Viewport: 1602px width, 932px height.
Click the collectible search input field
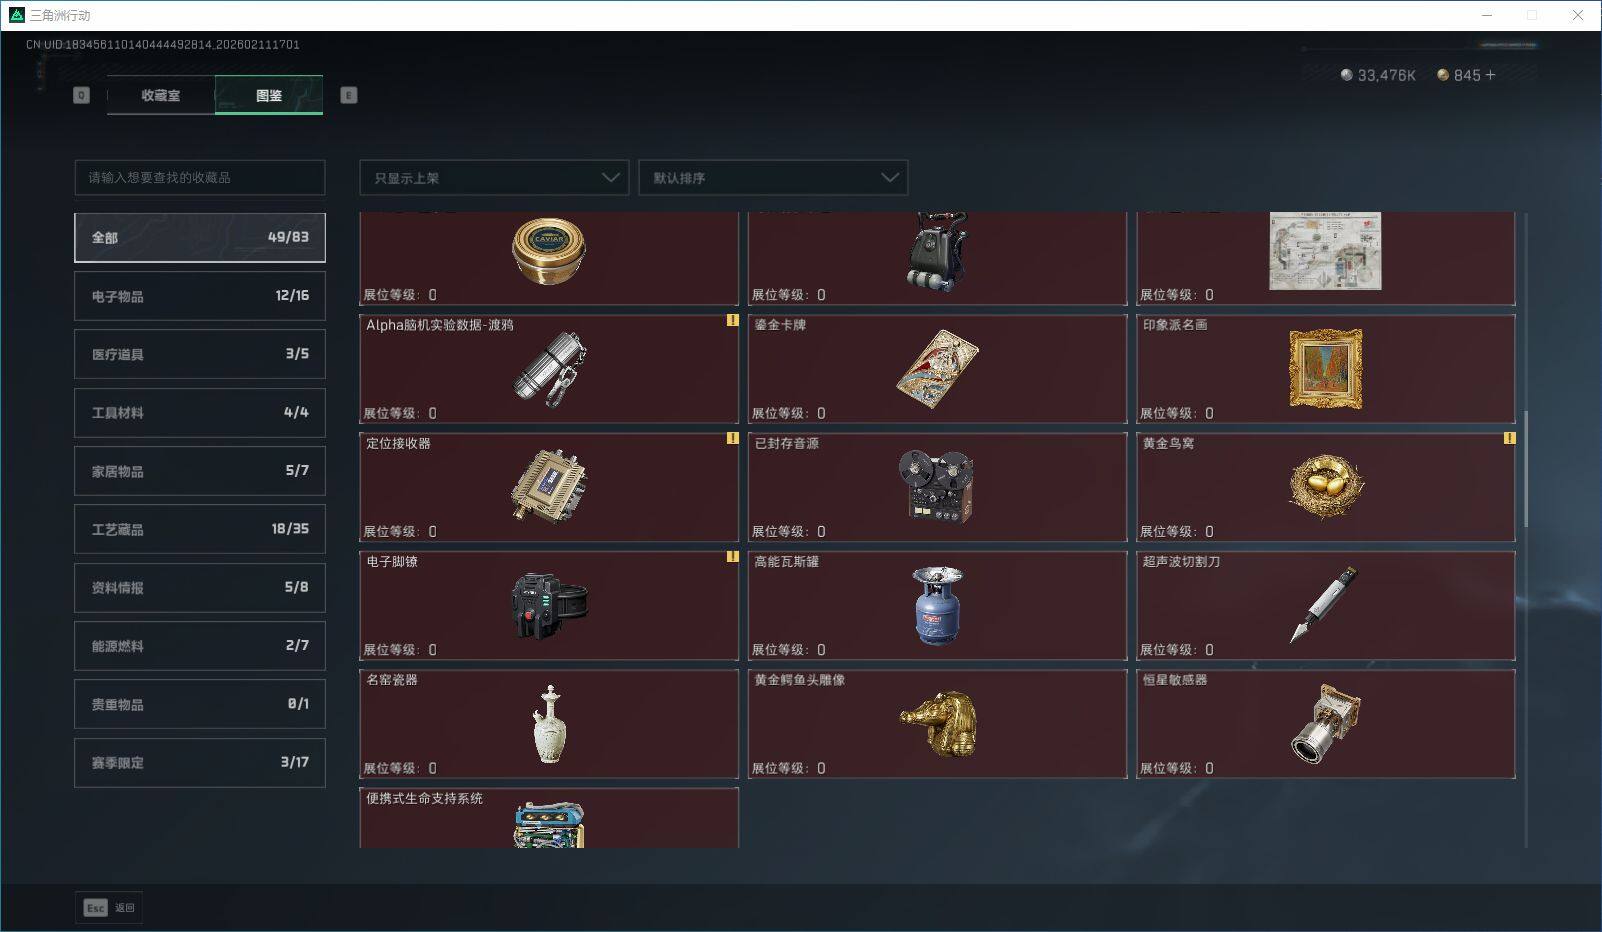pos(200,177)
